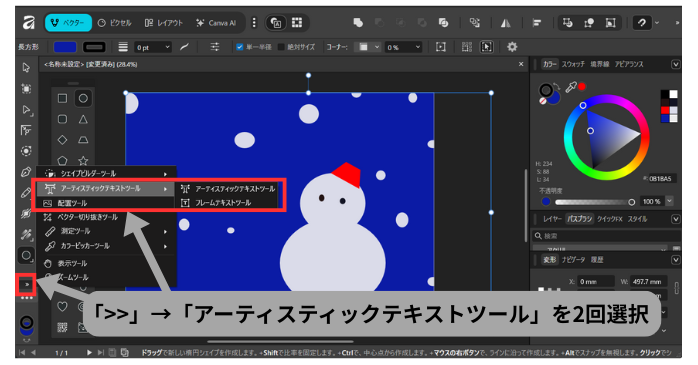This screenshot has height=365, width=698.
Task: Toggle the snapping magnet button
Action: coord(641,23)
